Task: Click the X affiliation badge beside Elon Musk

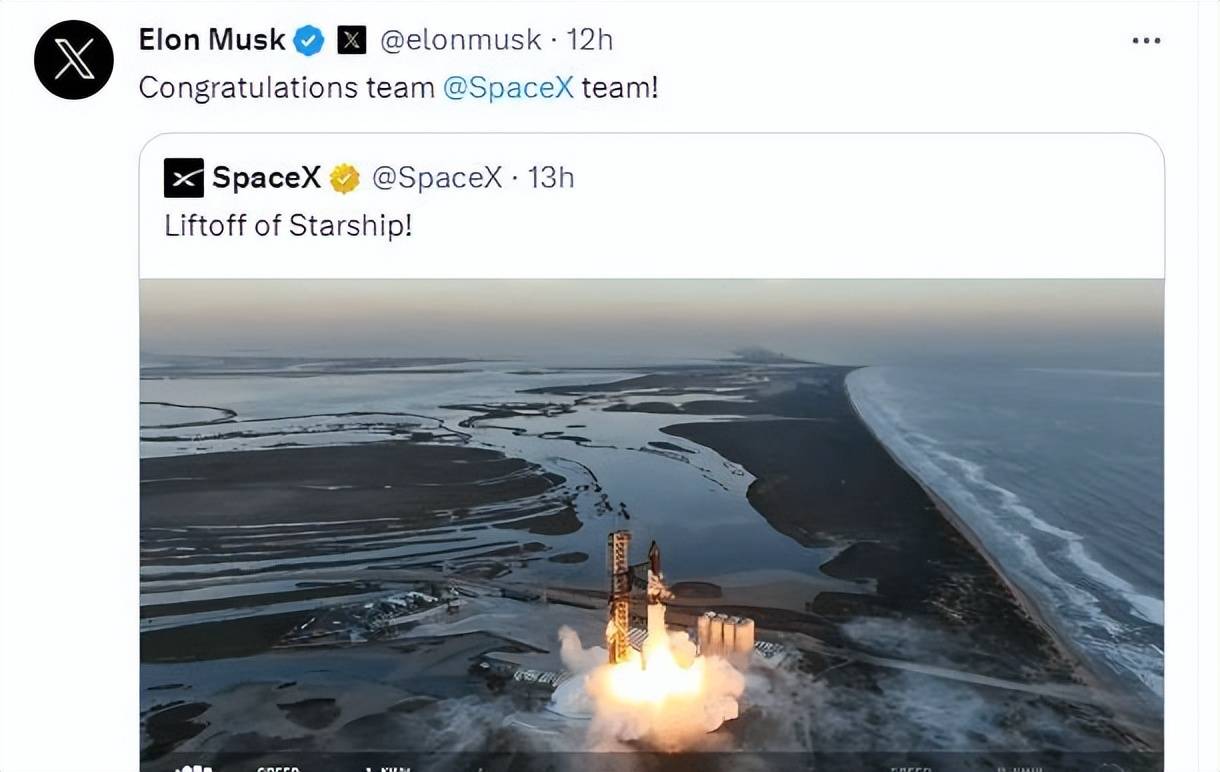Action: pos(351,40)
